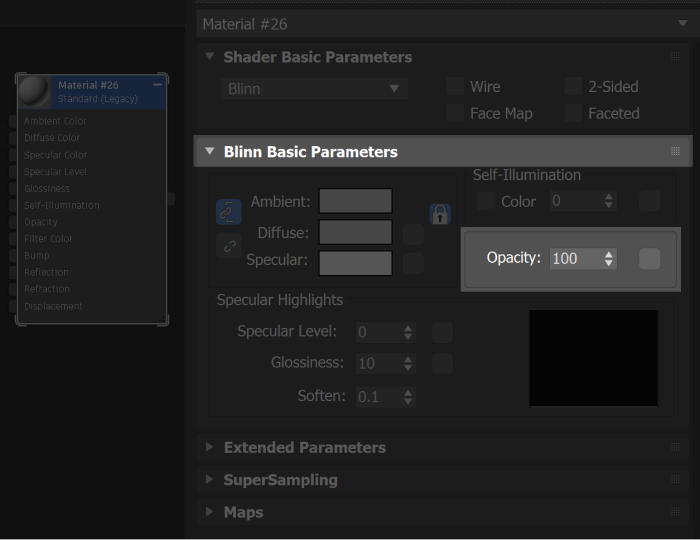Screen dimensions: 700x540
Task: Click the Material #26 node title
Action: 88,86
